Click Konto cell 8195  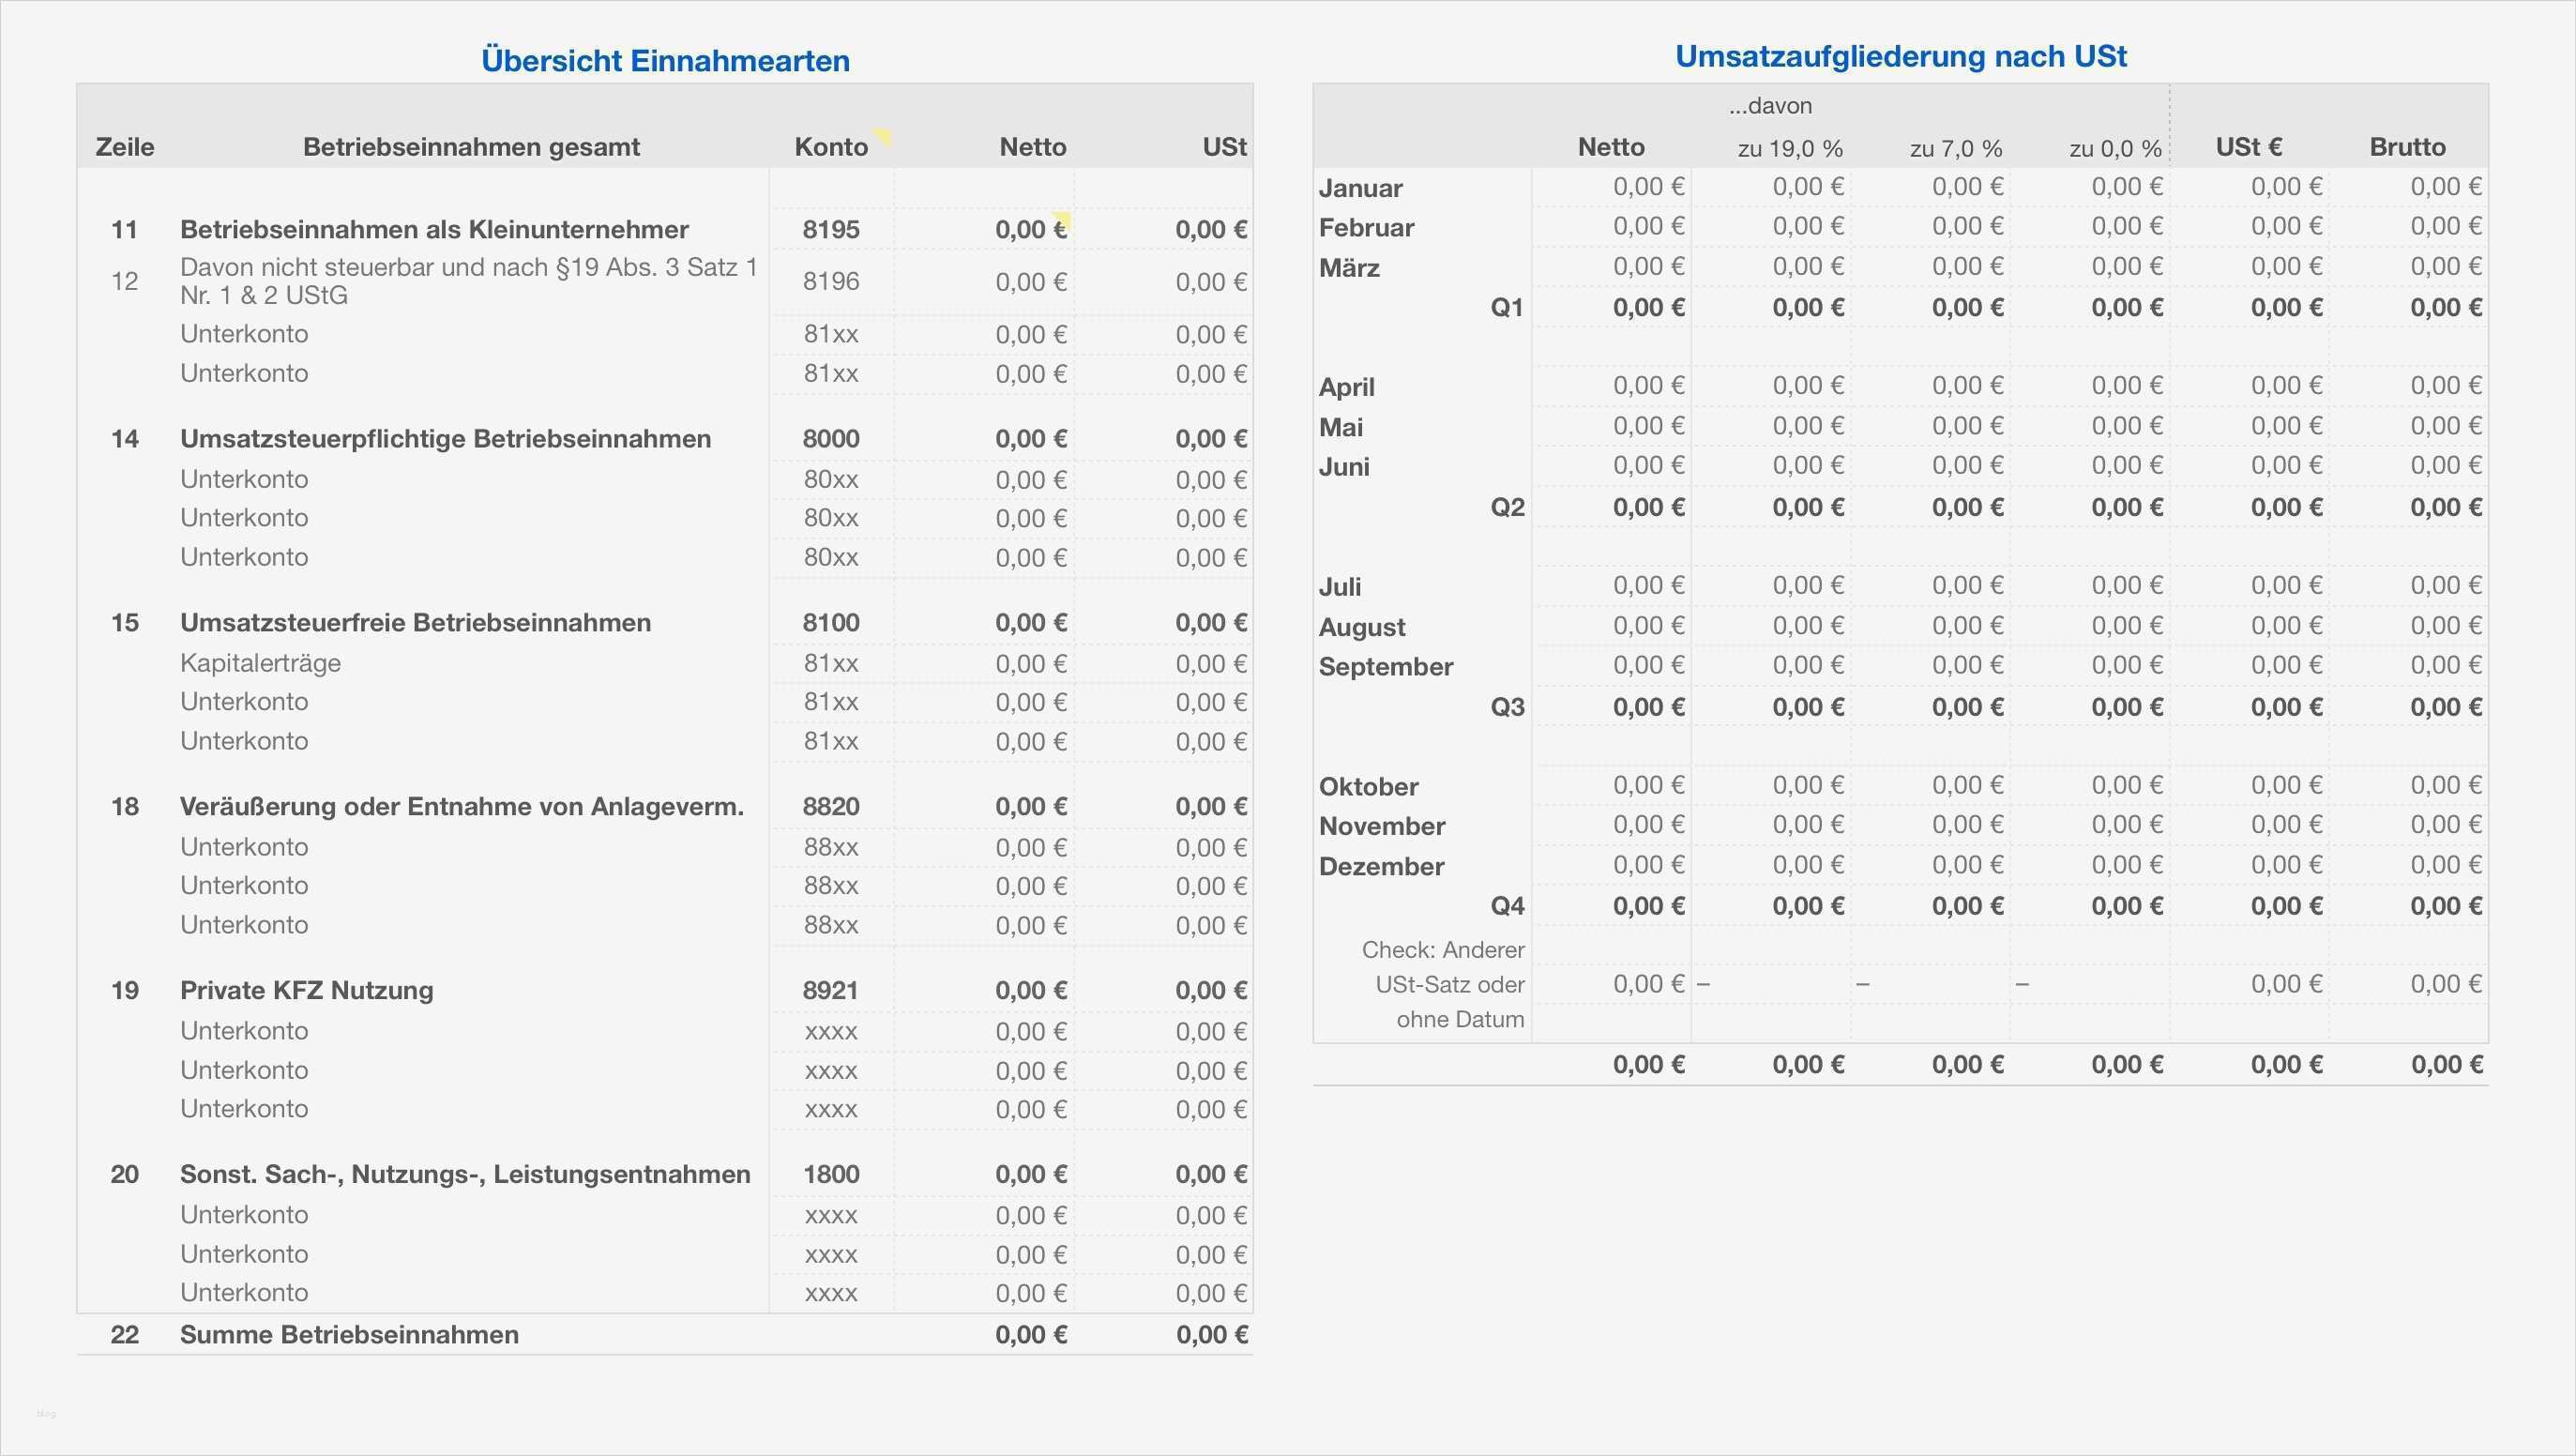[x=830, y=229]
